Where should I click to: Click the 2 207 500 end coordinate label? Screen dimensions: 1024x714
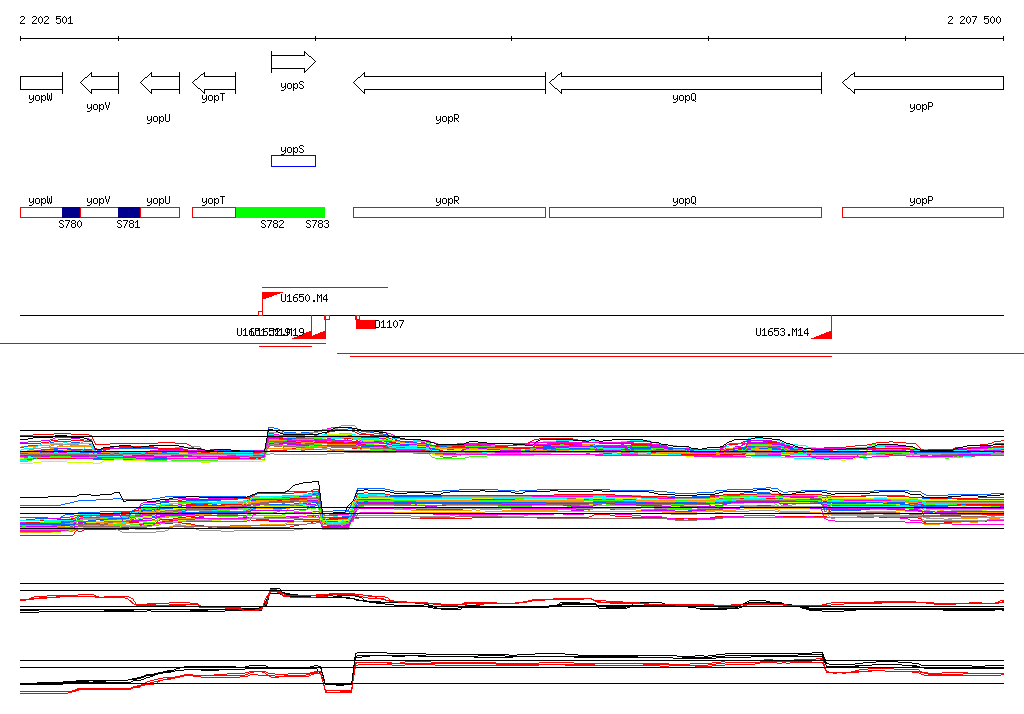pos(973,20)
